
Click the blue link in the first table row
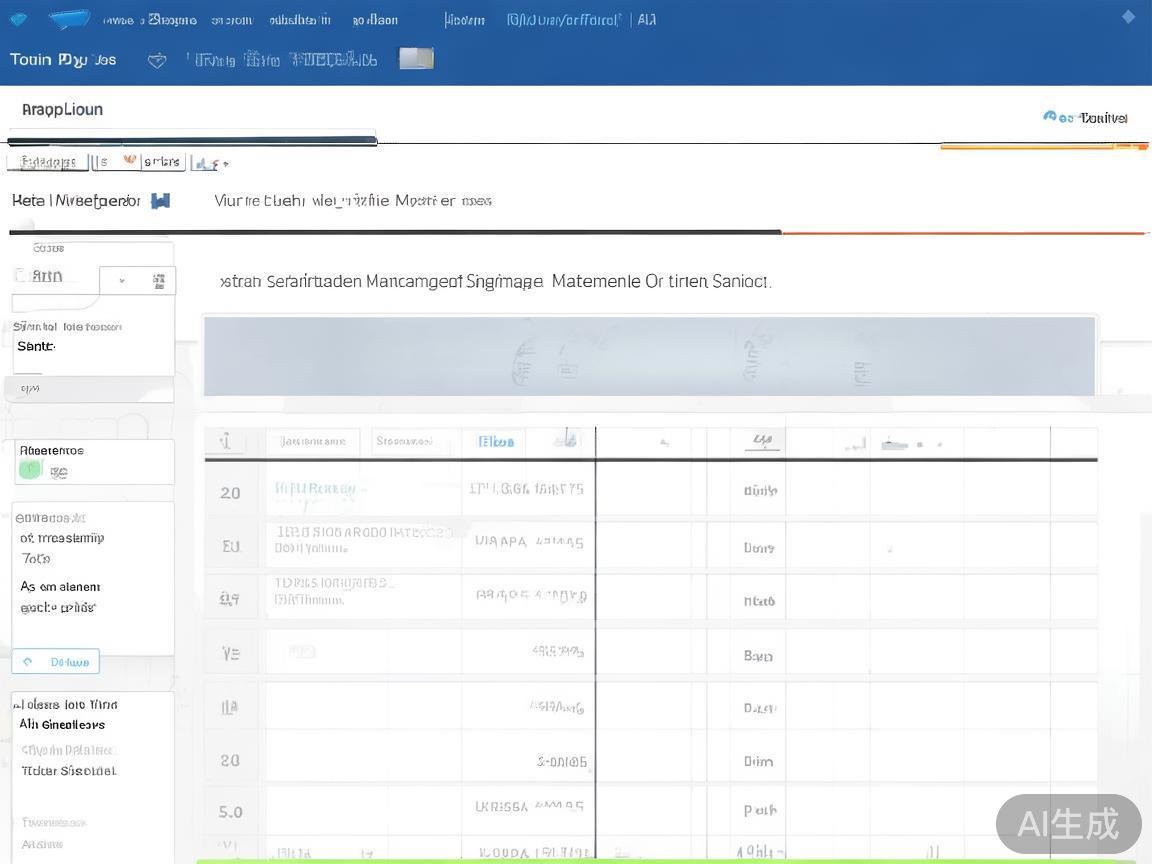pyautogui.click(x=315, y=489)
